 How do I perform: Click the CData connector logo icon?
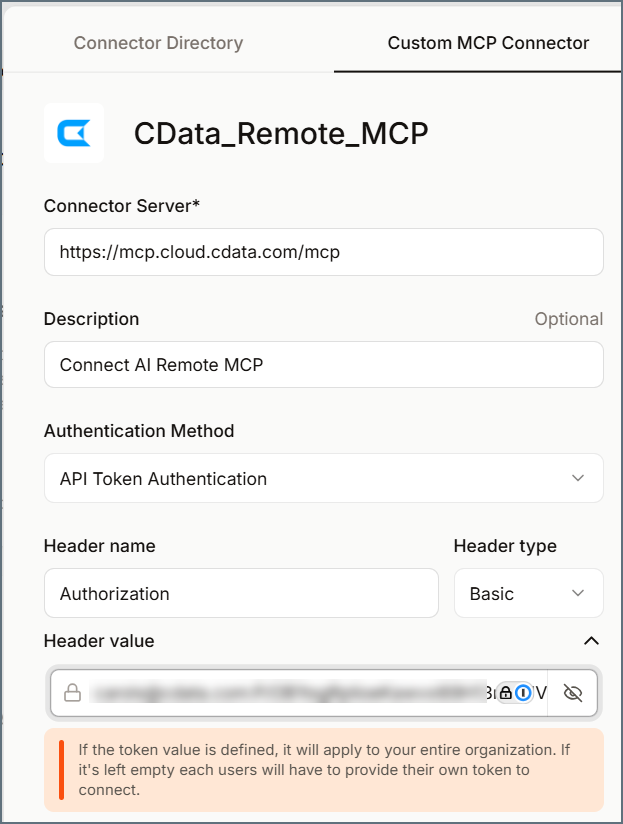click(73, 131)
